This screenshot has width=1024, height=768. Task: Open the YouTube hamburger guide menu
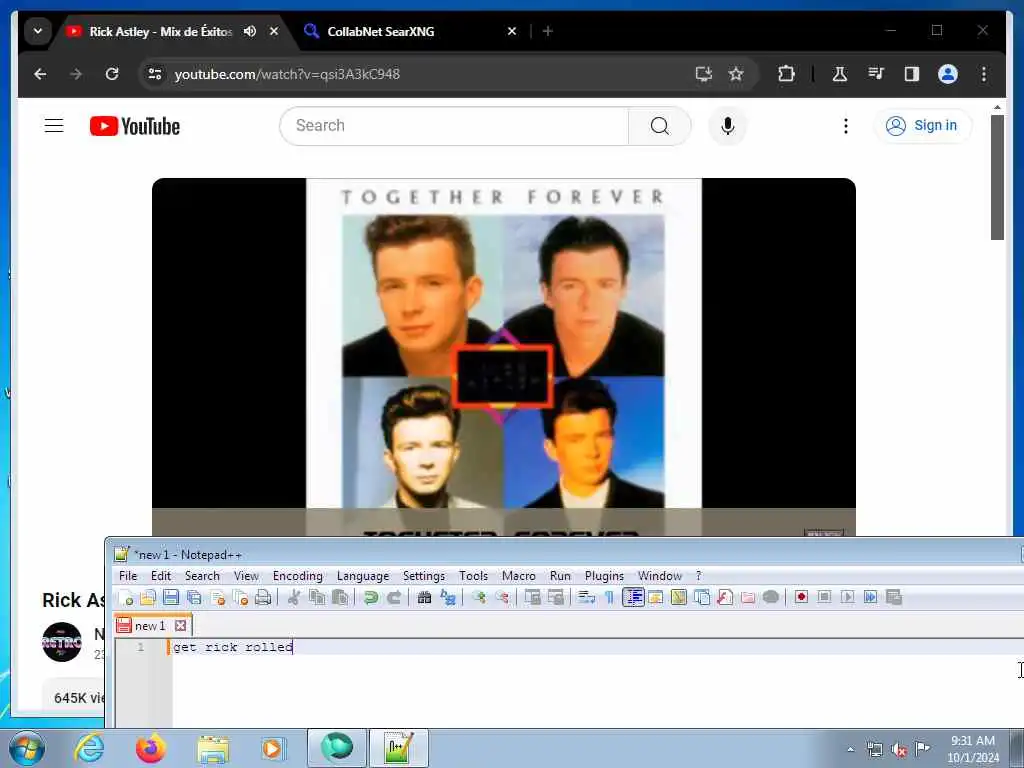point(54,125)
